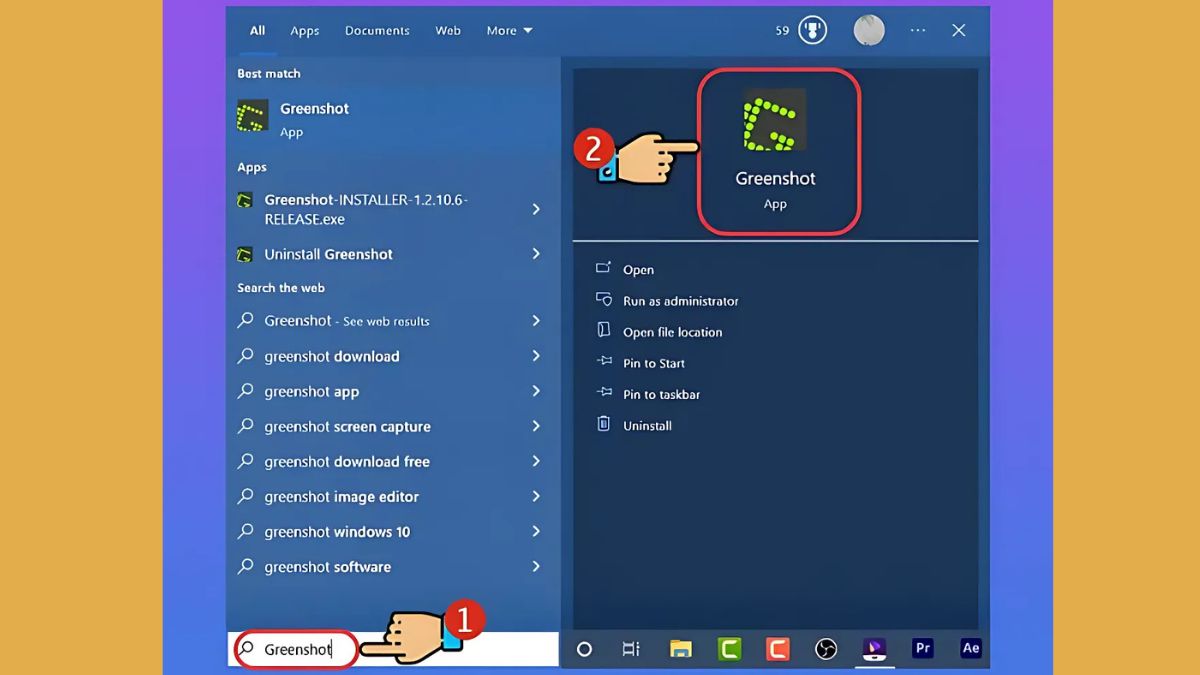Launch orange Camtasia icon on taskbar
The height and width of the screenshot is (675, 1200).
pyautogui.click(x=777, y=649)
